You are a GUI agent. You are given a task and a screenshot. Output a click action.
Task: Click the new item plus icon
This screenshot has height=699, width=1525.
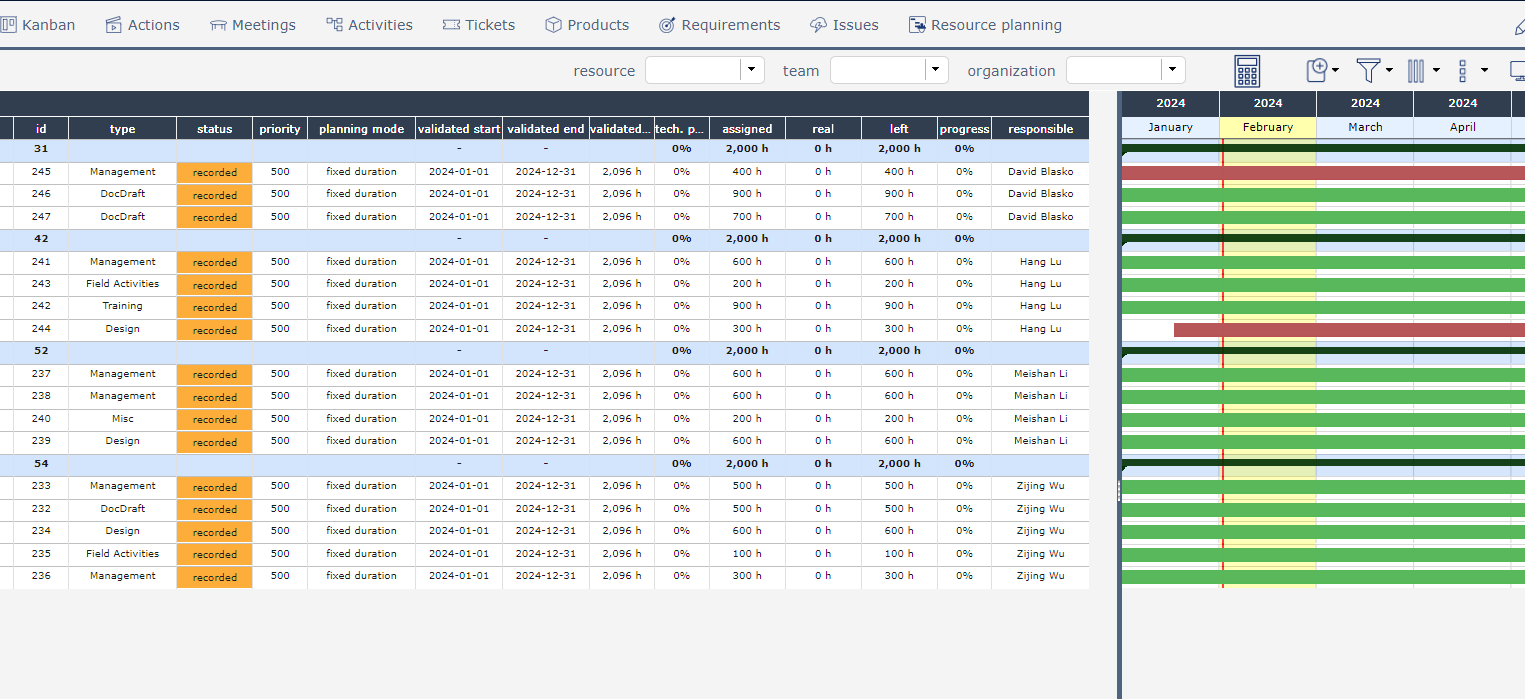(1317, 70)
